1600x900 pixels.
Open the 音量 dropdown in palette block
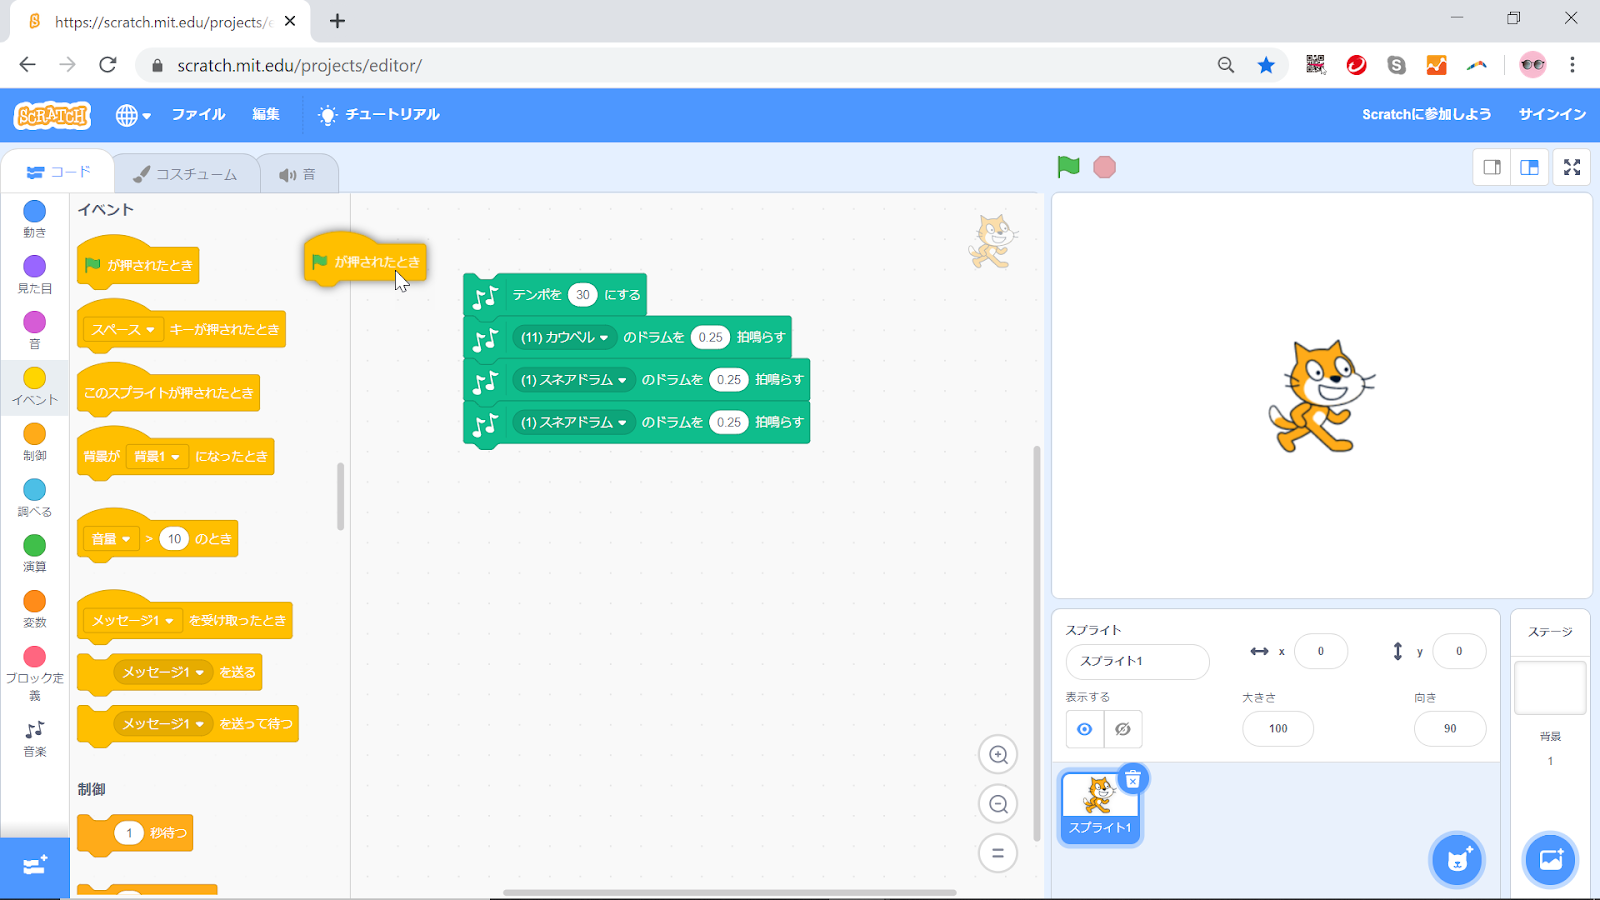(111, 539)
